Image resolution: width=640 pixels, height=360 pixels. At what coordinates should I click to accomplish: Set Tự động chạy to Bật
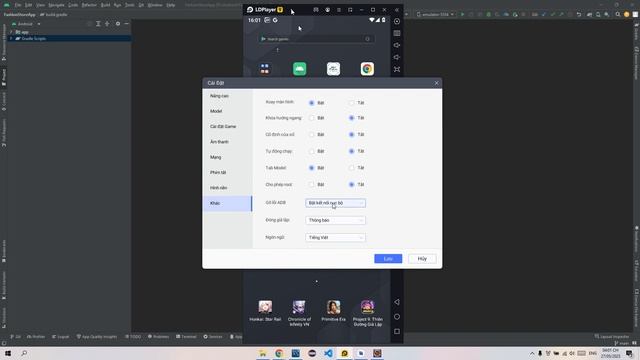pos(311,151)
